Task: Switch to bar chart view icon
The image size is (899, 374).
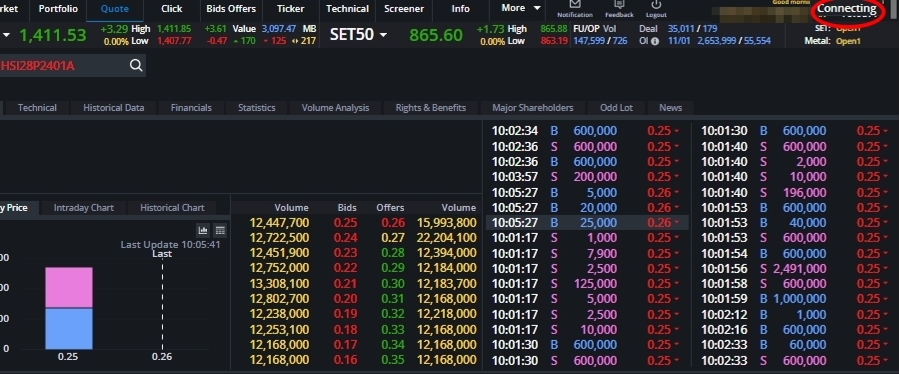Action: [x=203, y=231]
